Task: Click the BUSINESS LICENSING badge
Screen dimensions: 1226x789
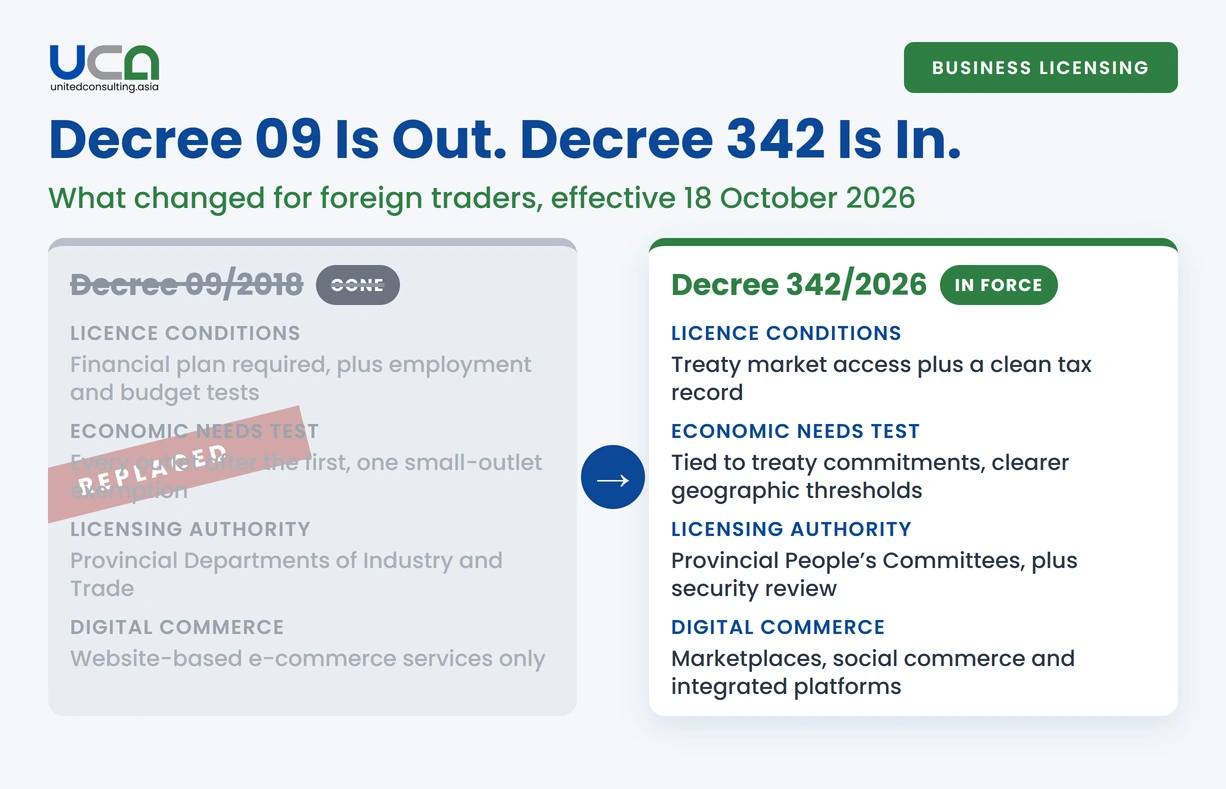Action: [x=1041, y=68]
